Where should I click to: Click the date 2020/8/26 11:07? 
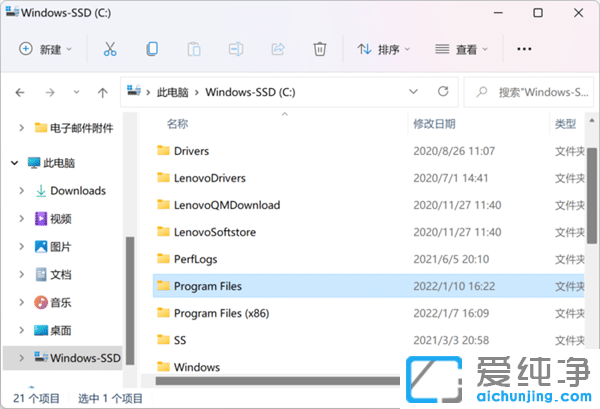(x=454, y=151)
